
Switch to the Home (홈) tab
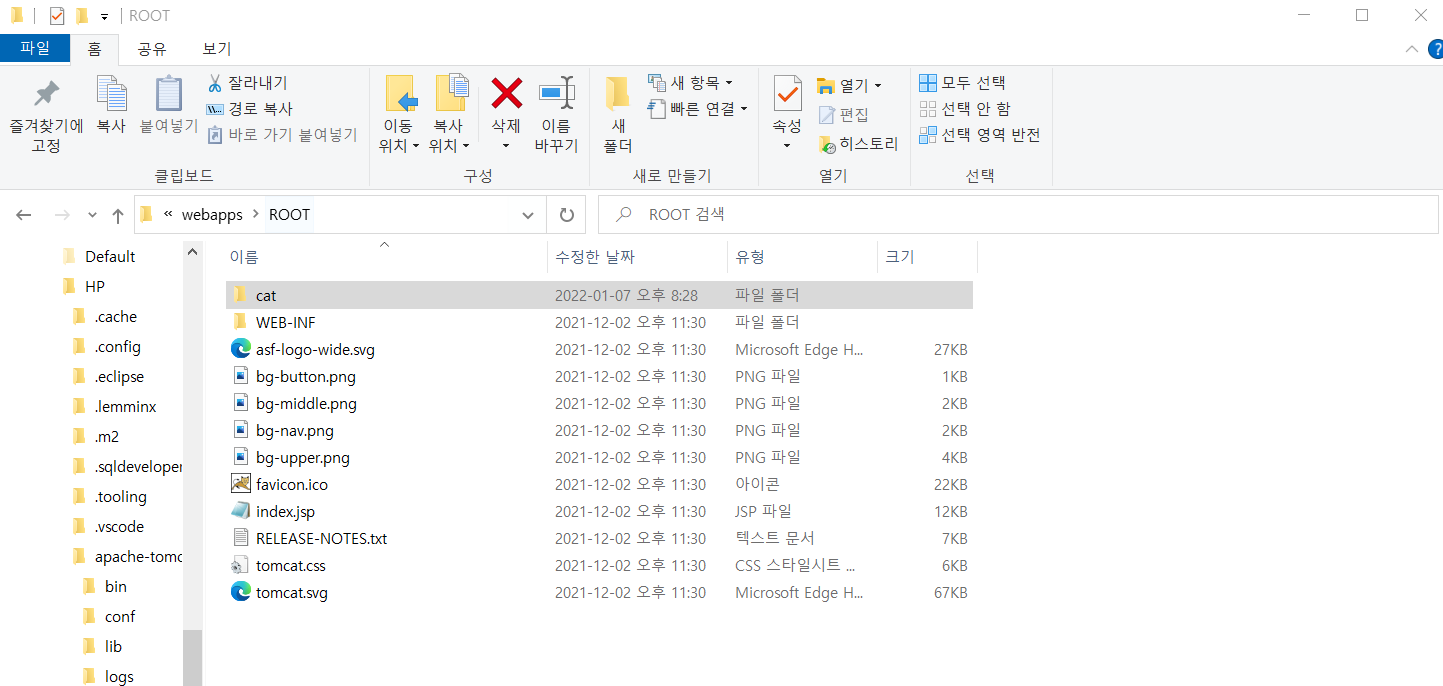(94, 48)
